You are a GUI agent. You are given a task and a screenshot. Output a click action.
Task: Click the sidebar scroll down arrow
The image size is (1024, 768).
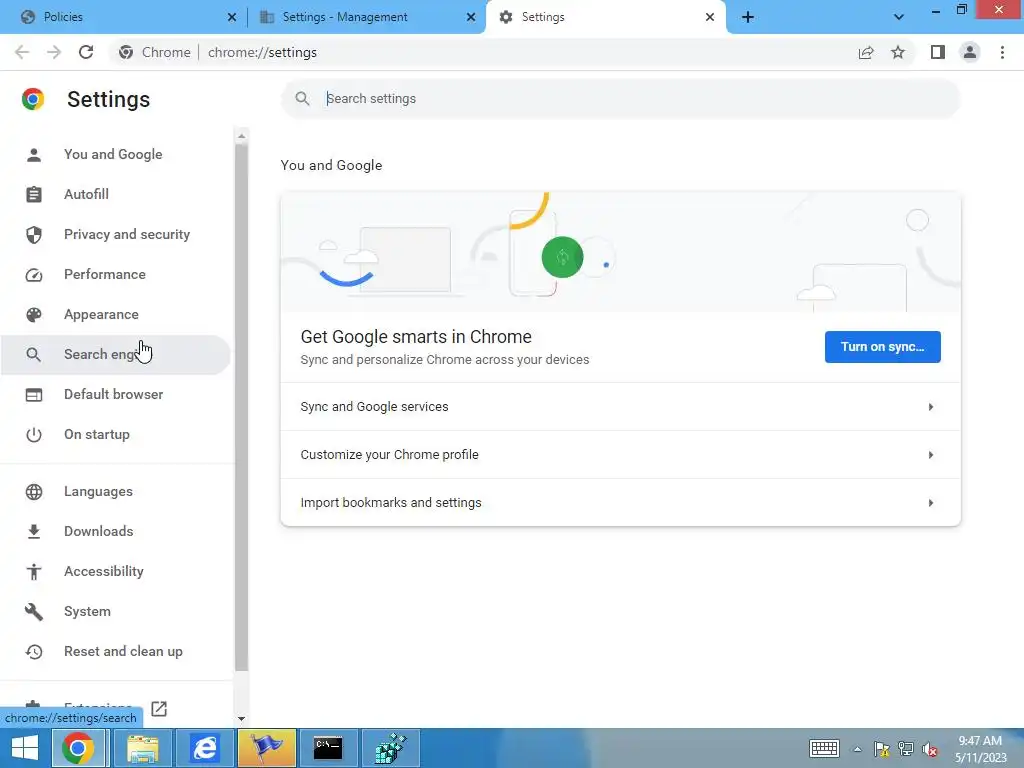pyautogui.click(x=242, y=719)
